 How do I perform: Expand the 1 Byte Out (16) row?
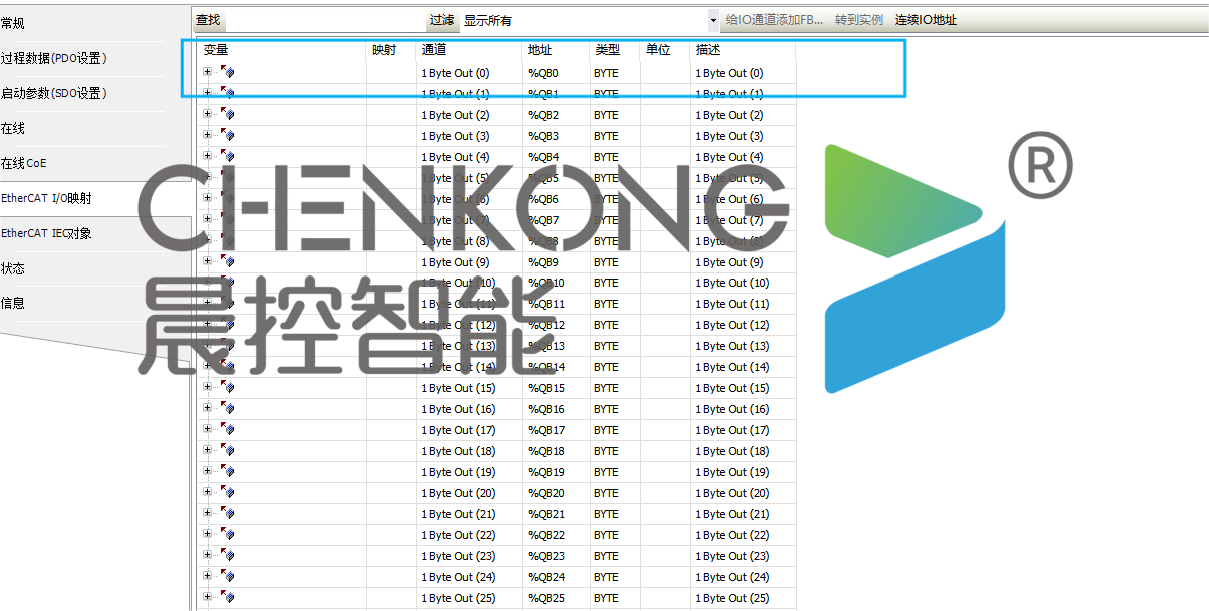click(x=208, y=408)
